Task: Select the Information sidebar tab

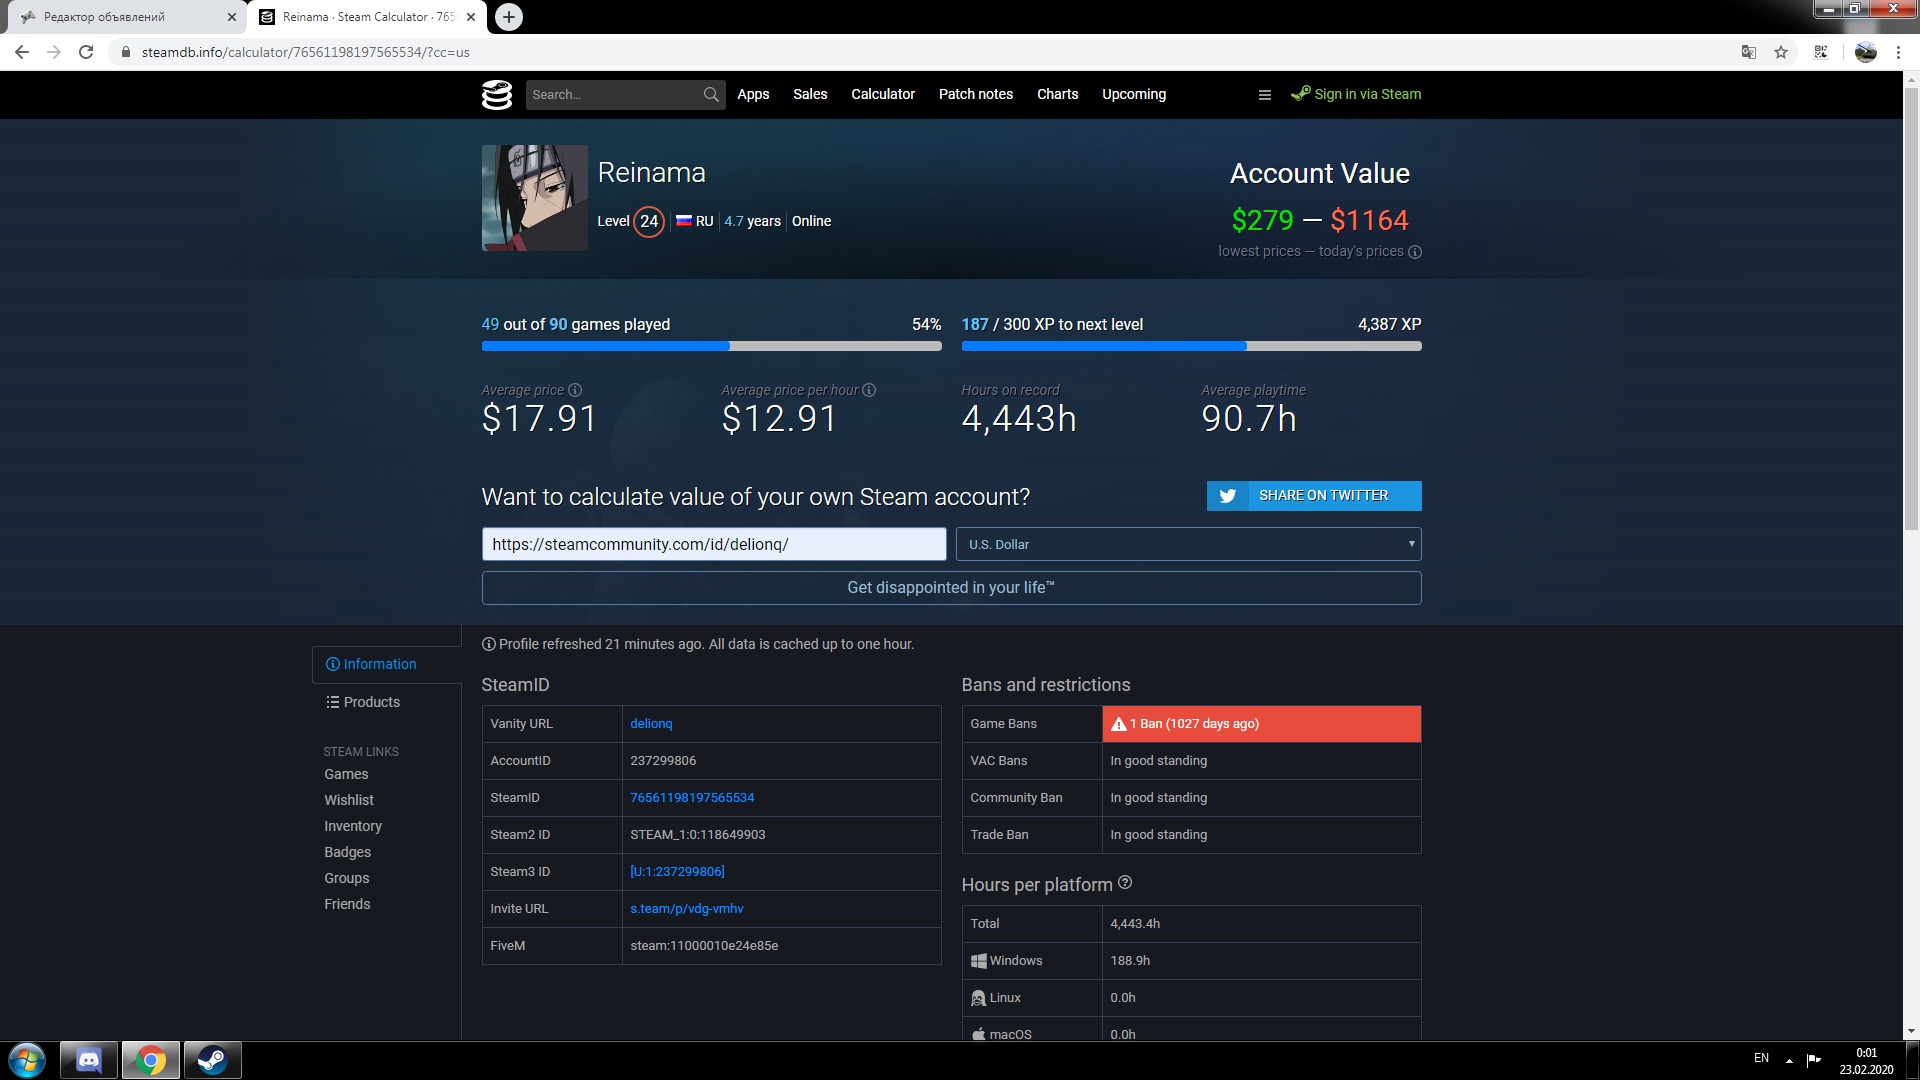Action: (386, 664)
